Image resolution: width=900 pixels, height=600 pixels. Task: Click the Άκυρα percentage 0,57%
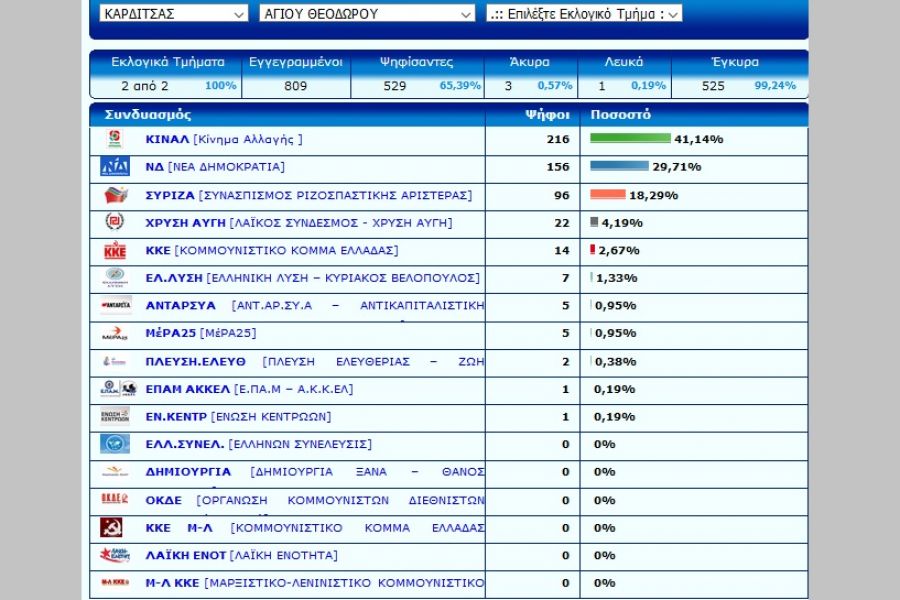[x=555, y=86]
